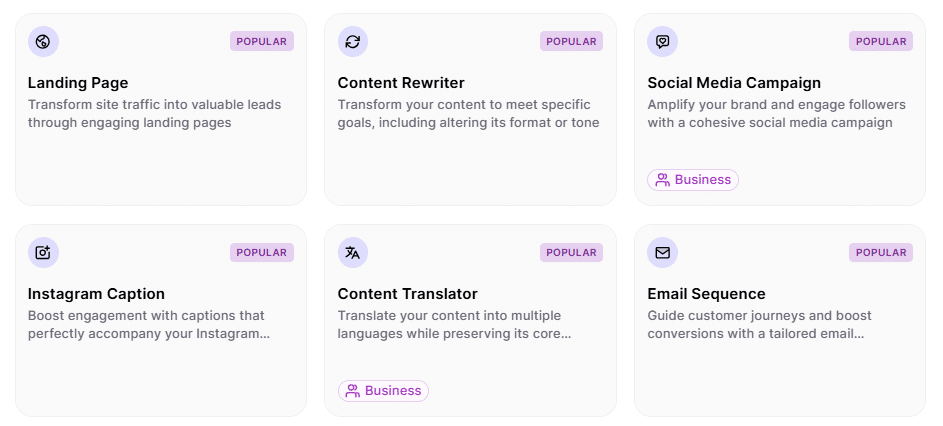Click the Popular badge on Landing Page
943x426 pixels.
262,42
